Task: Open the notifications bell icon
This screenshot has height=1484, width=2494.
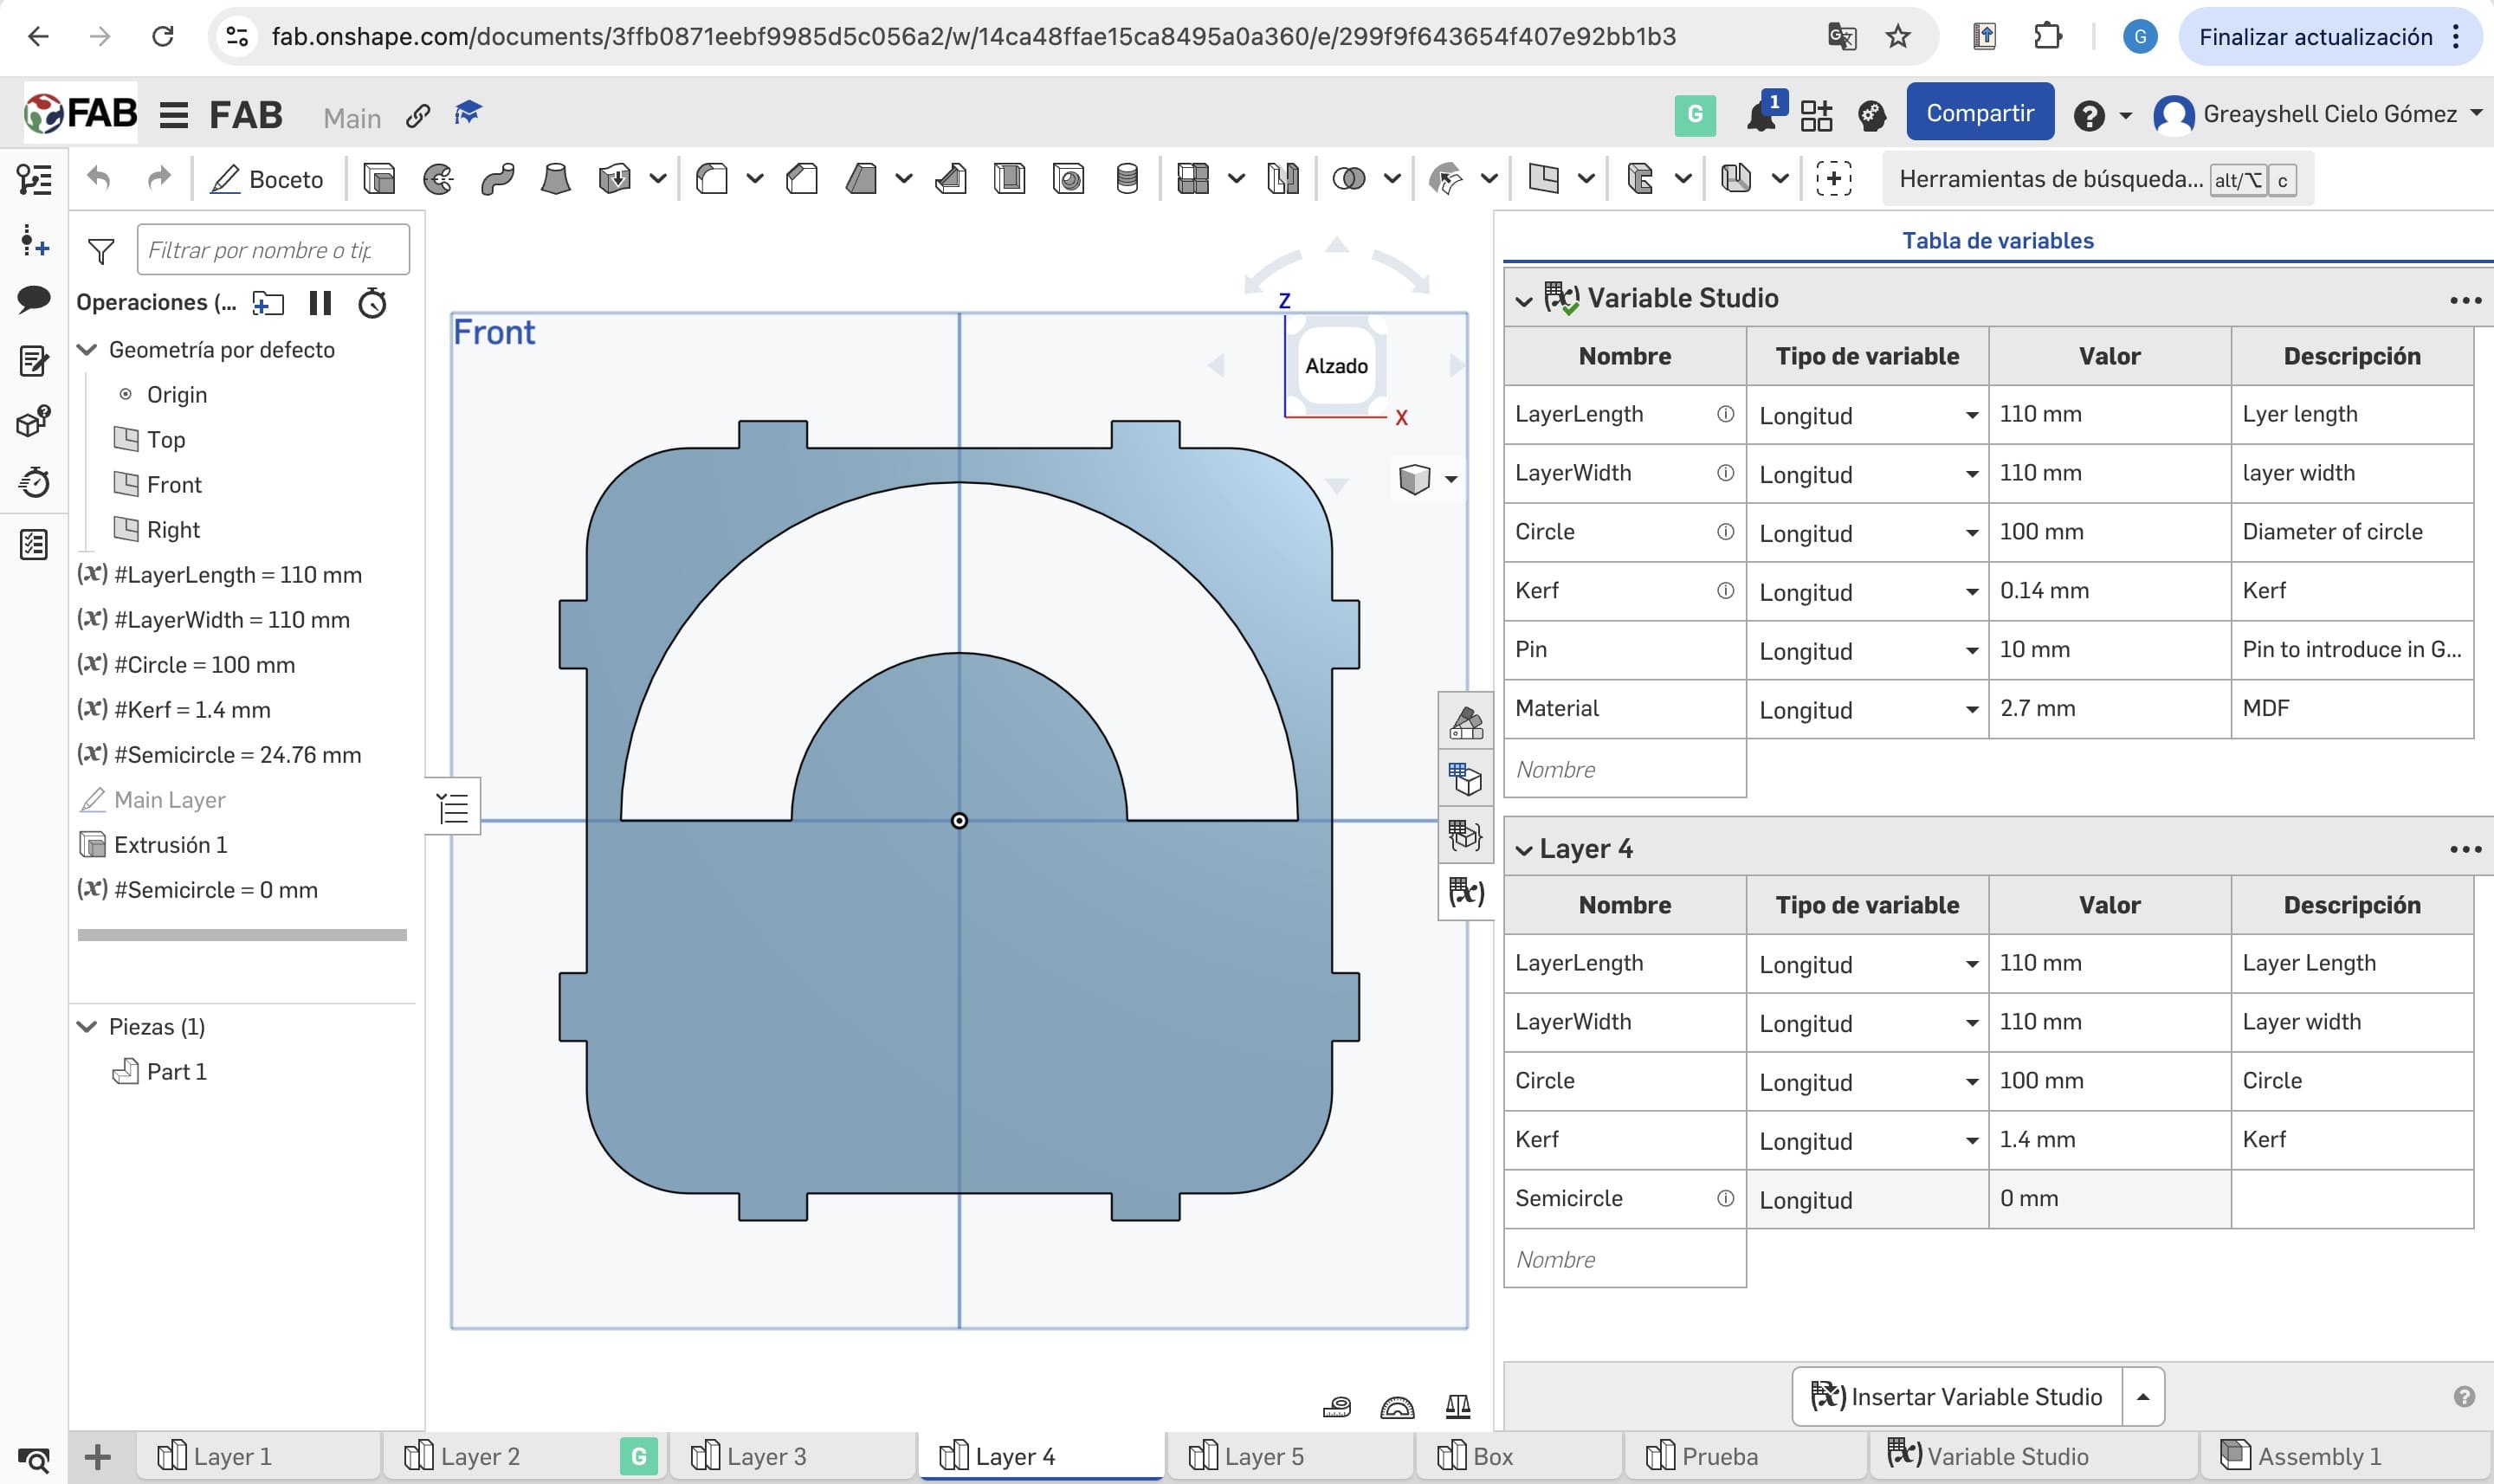Action: 1761,116
